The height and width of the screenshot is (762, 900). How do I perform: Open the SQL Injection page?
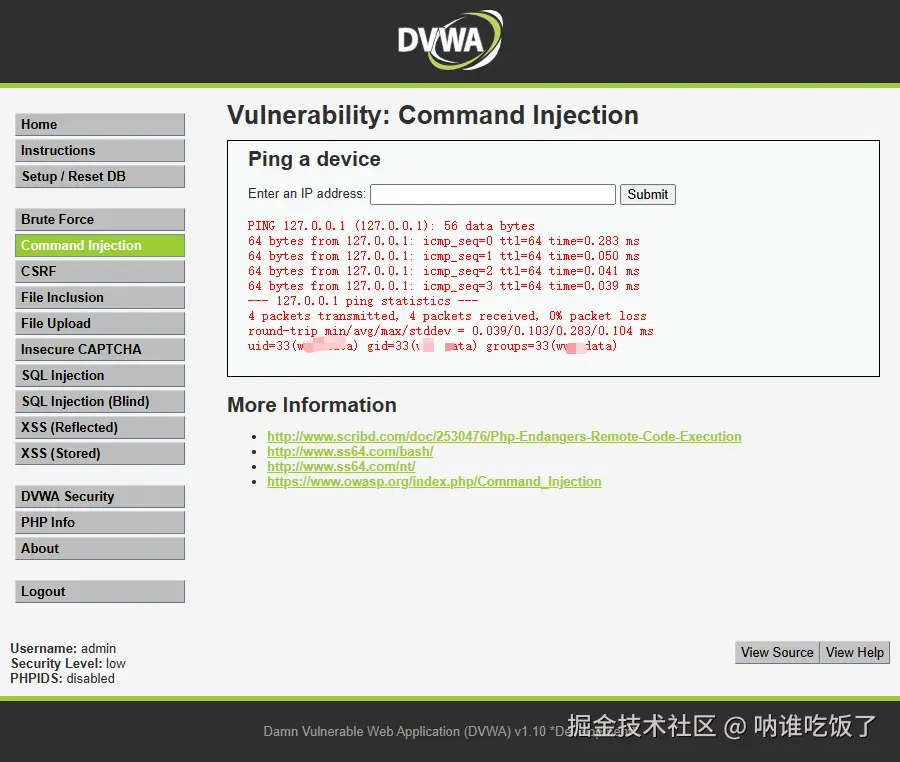100,375
